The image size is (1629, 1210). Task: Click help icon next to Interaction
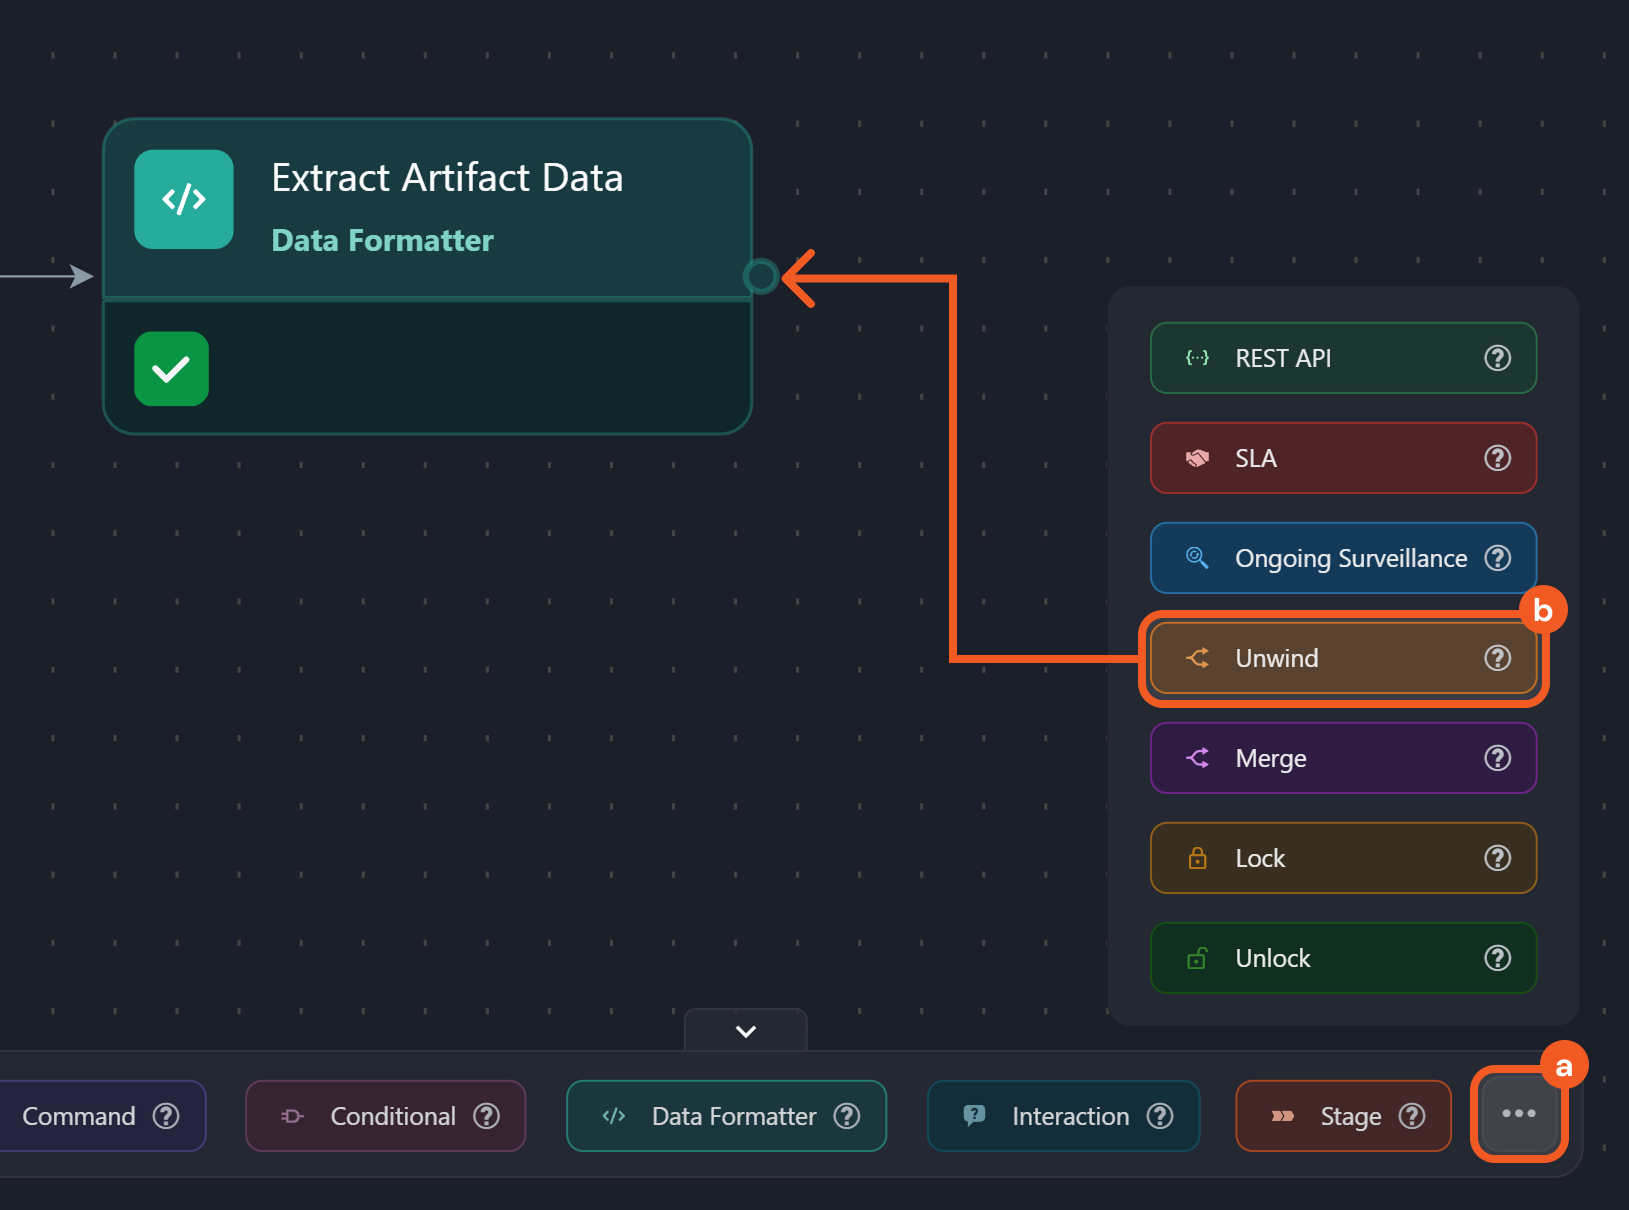pyautogui.click(x=1160, y=1116)
